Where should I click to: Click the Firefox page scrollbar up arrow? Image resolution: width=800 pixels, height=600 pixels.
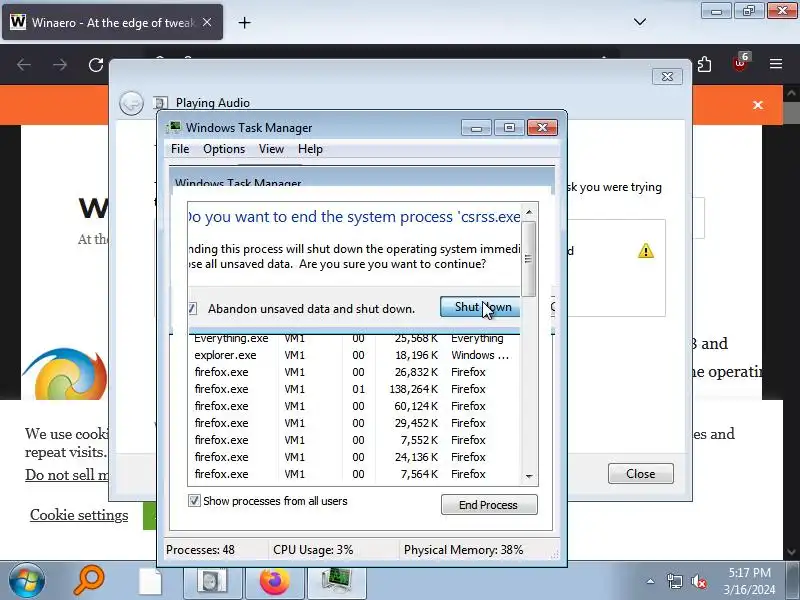791,93
